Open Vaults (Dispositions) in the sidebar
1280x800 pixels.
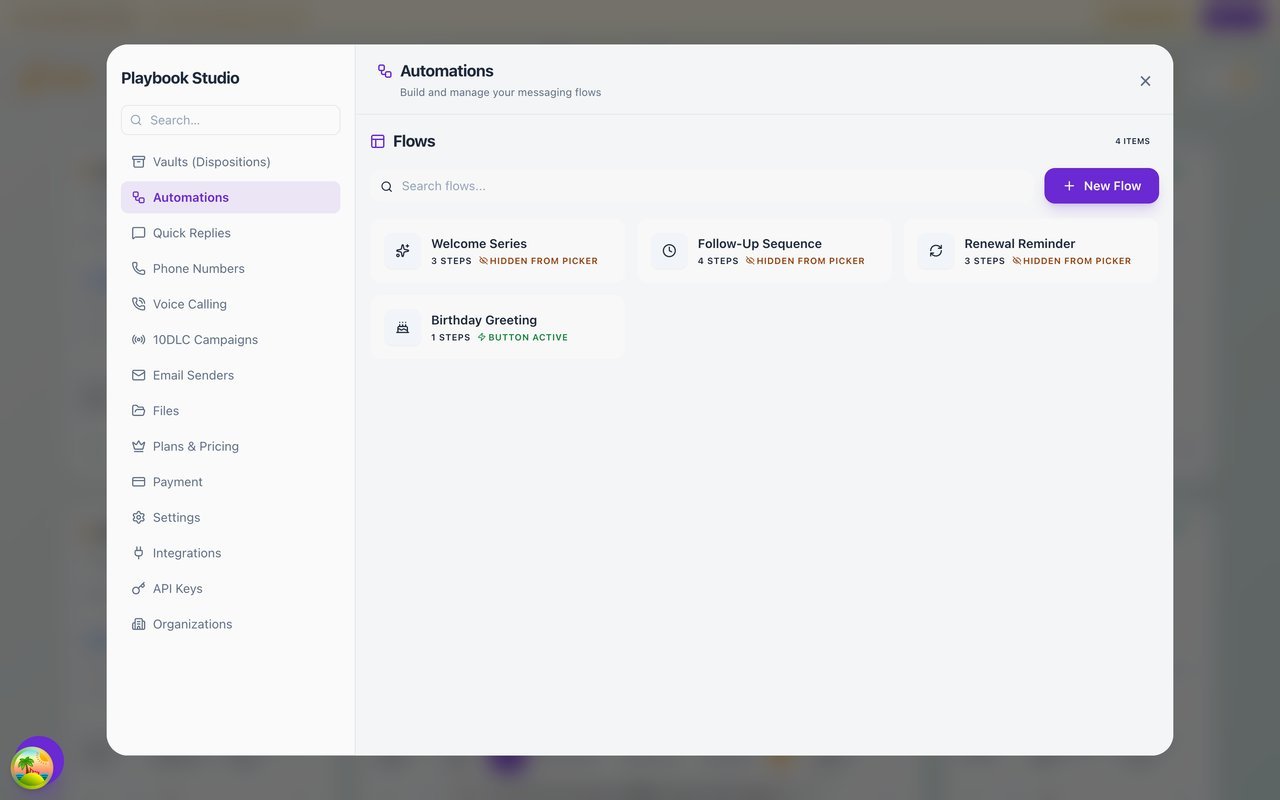click(x=230, y=162)
